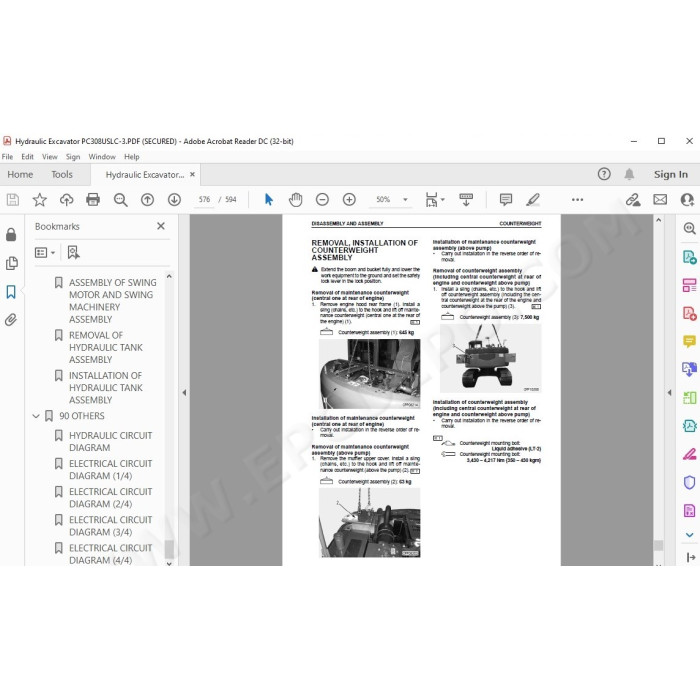Open the View menu
Screen dimensions: 700x700
50,157
